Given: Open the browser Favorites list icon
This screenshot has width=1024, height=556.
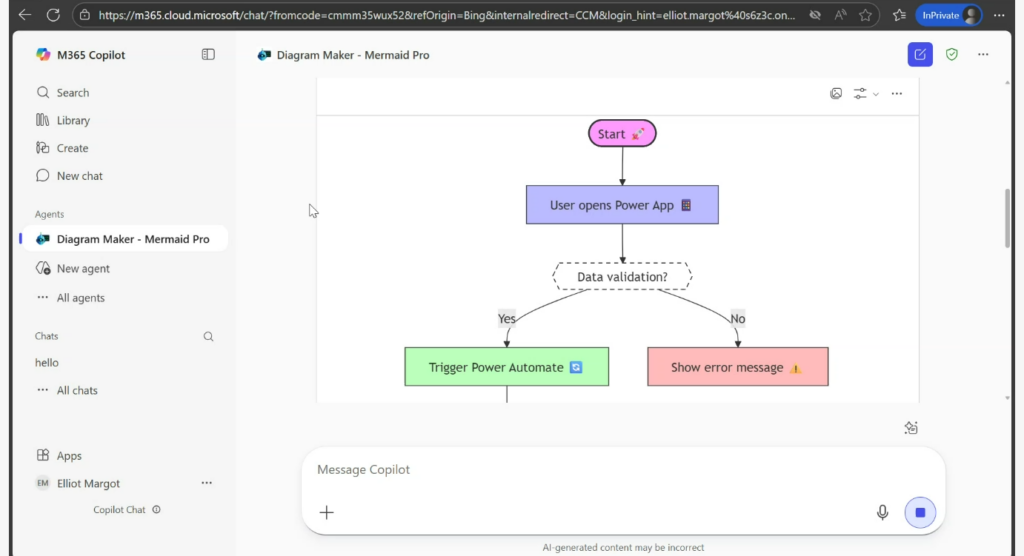Looking at the screenshot, I should [x=899, y=15].
